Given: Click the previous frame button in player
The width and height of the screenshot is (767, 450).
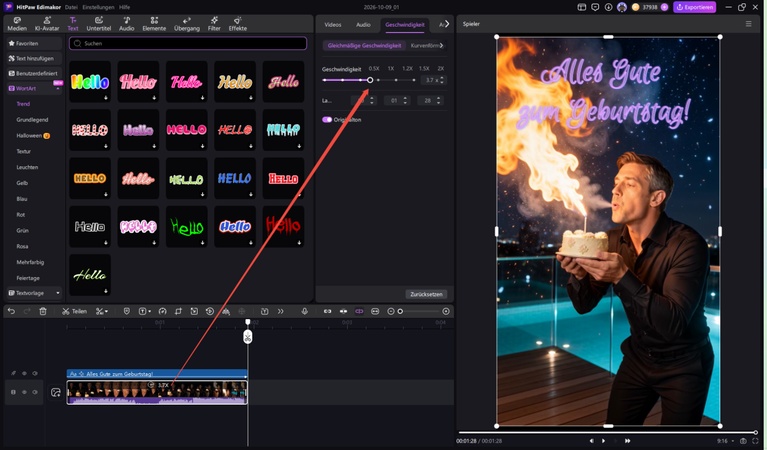Looking at the screenshot, I should tap(591, 441).
